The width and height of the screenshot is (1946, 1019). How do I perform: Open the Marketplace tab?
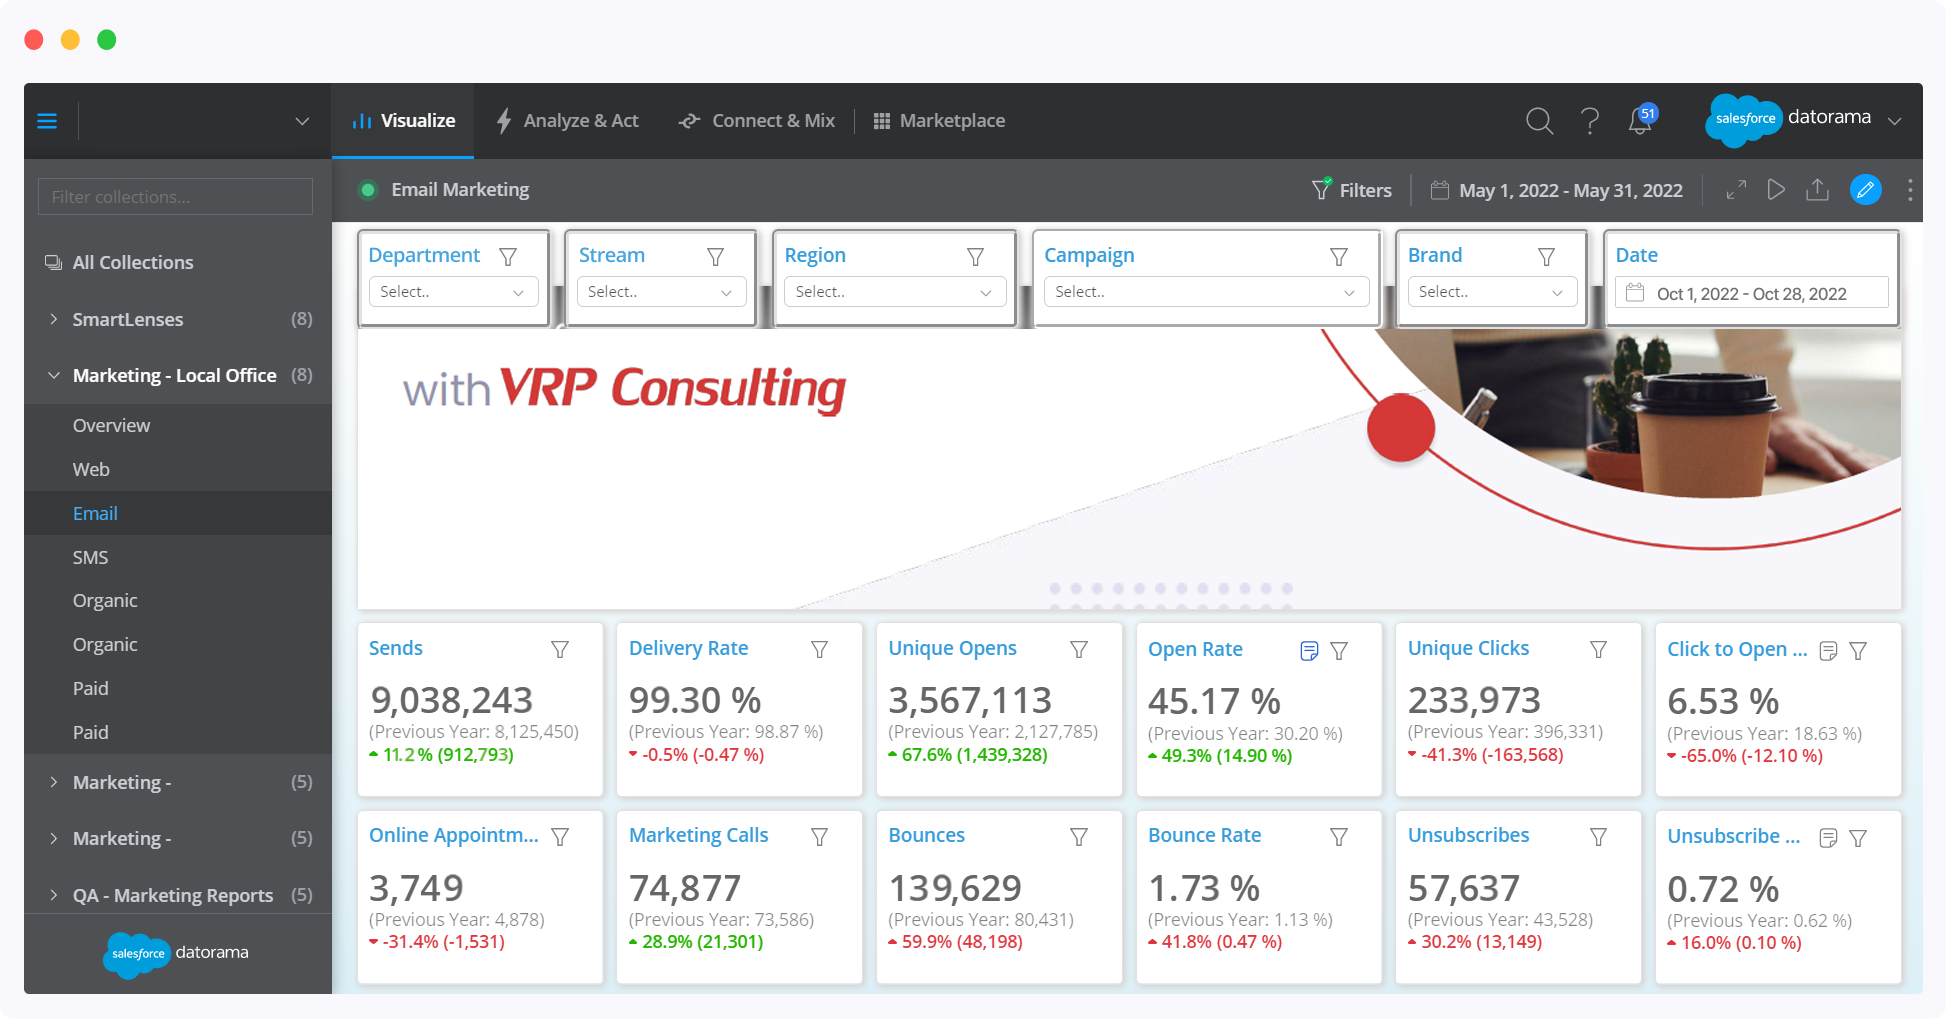pyautogui.click(x=939, y=121)
